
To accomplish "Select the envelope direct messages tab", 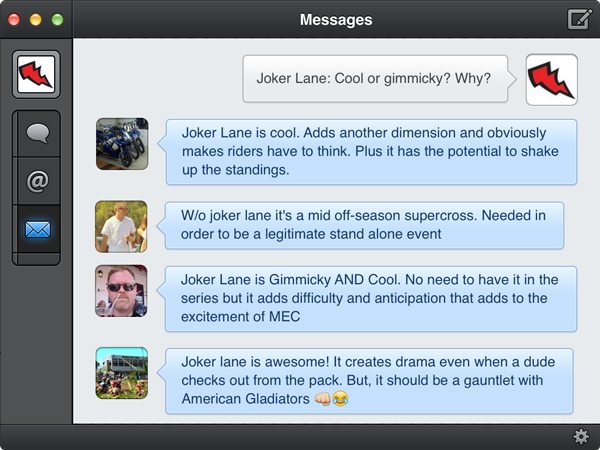I will click(38, 229).
